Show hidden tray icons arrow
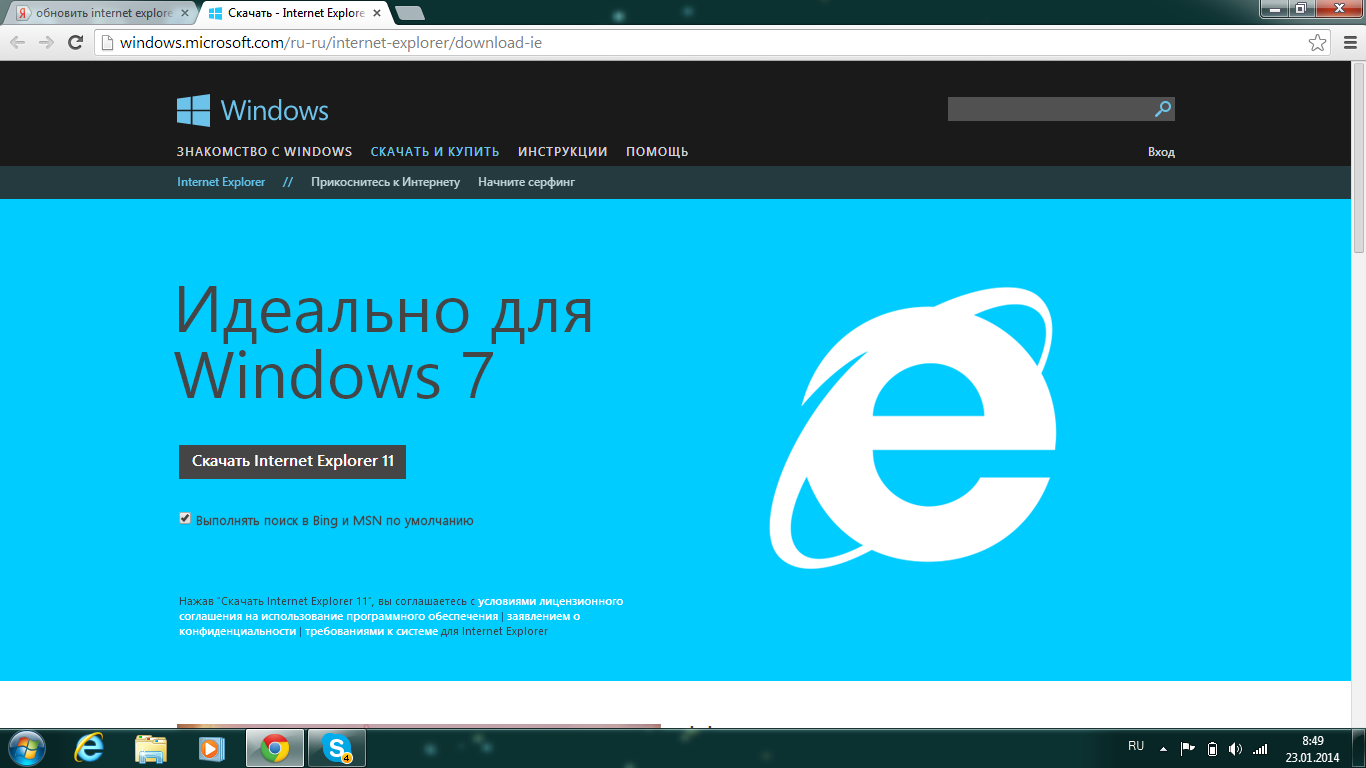 click(1163, 748)
